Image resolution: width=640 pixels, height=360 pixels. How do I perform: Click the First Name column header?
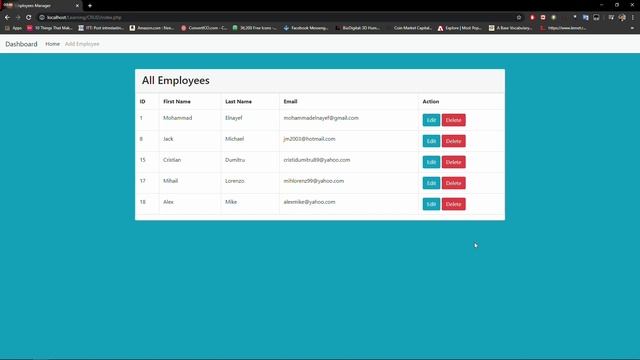pyautogui.click(x=177, y=101)
